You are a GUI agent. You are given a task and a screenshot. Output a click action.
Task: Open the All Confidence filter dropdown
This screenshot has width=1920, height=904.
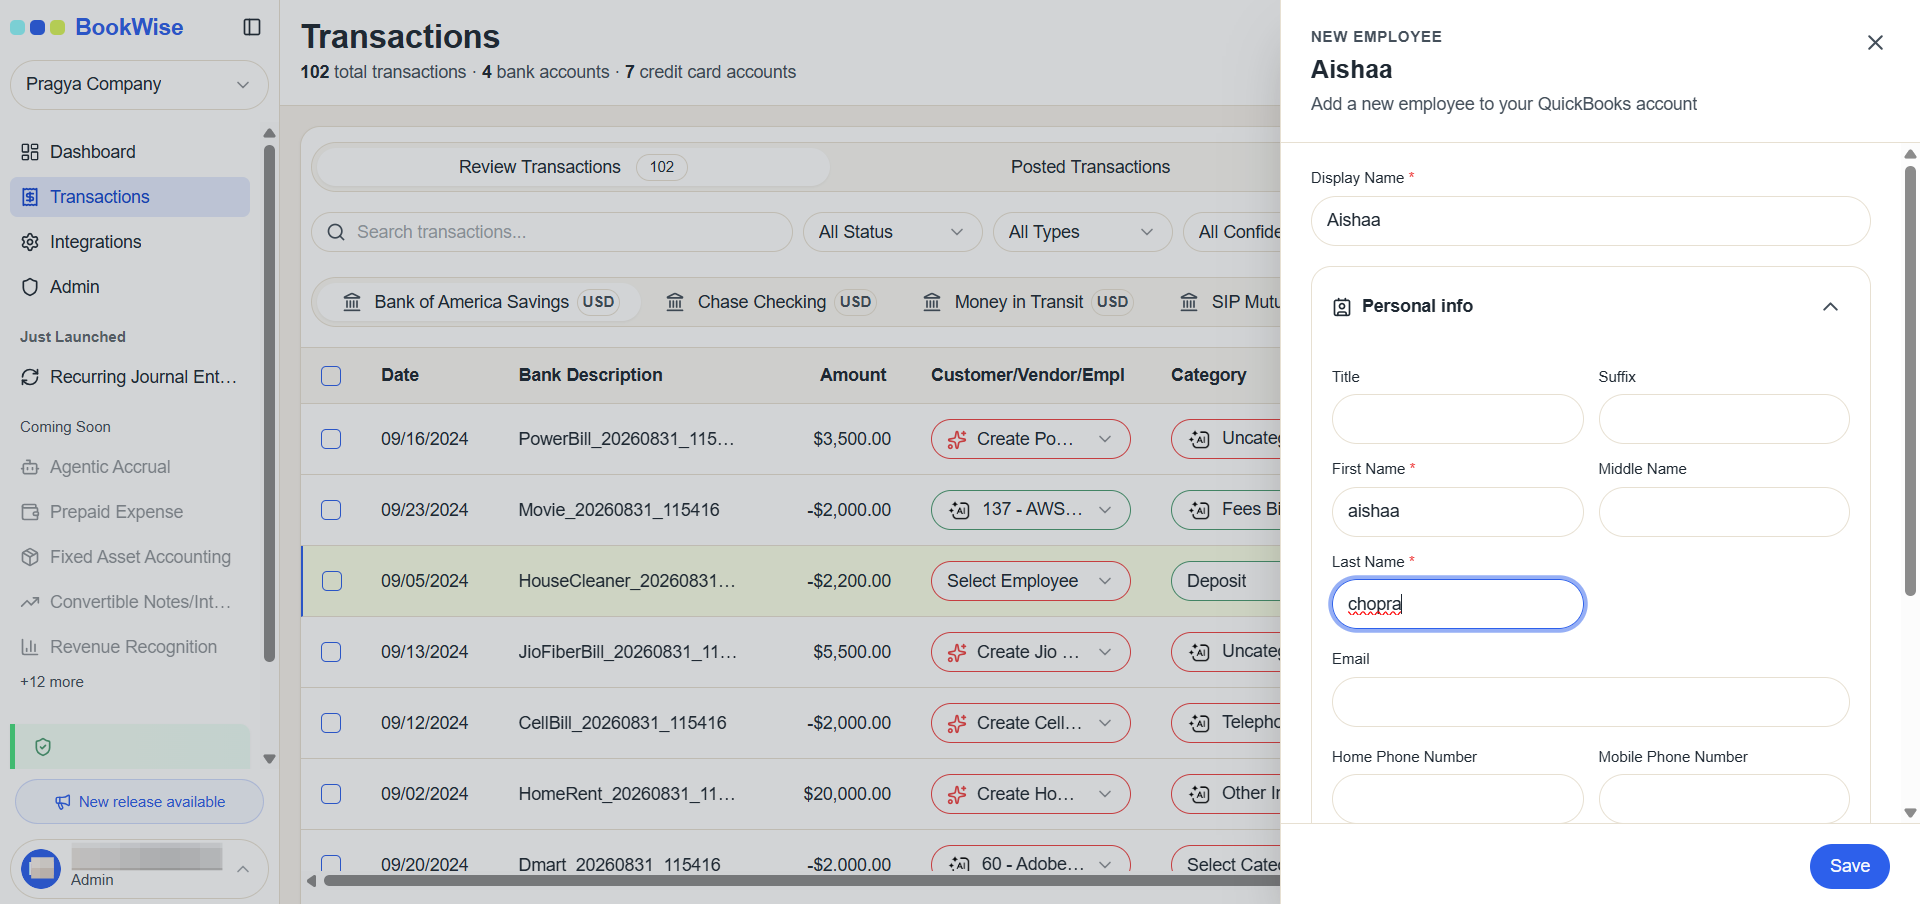1232,232
